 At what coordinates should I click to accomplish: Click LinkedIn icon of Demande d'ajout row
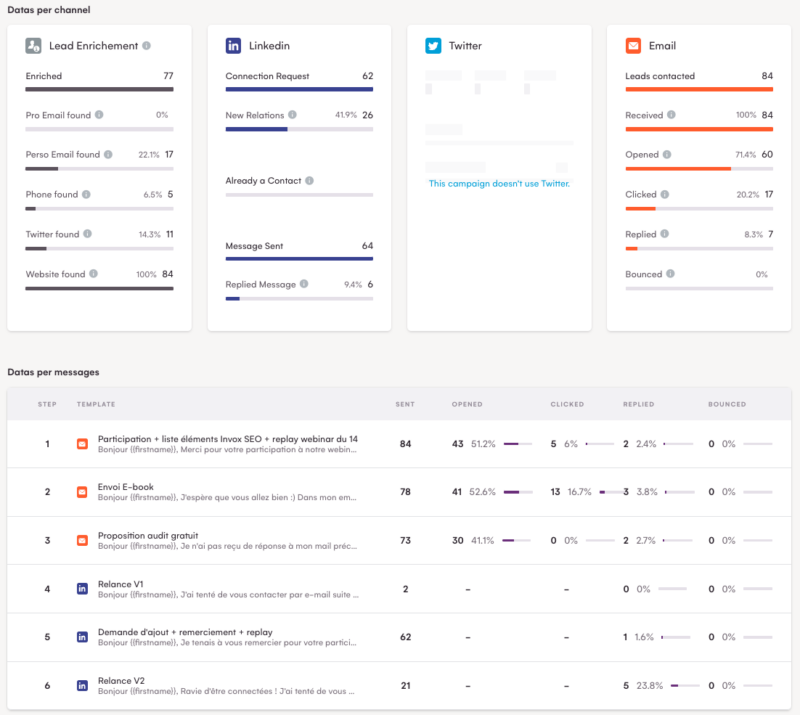click(x=82, y=637)
